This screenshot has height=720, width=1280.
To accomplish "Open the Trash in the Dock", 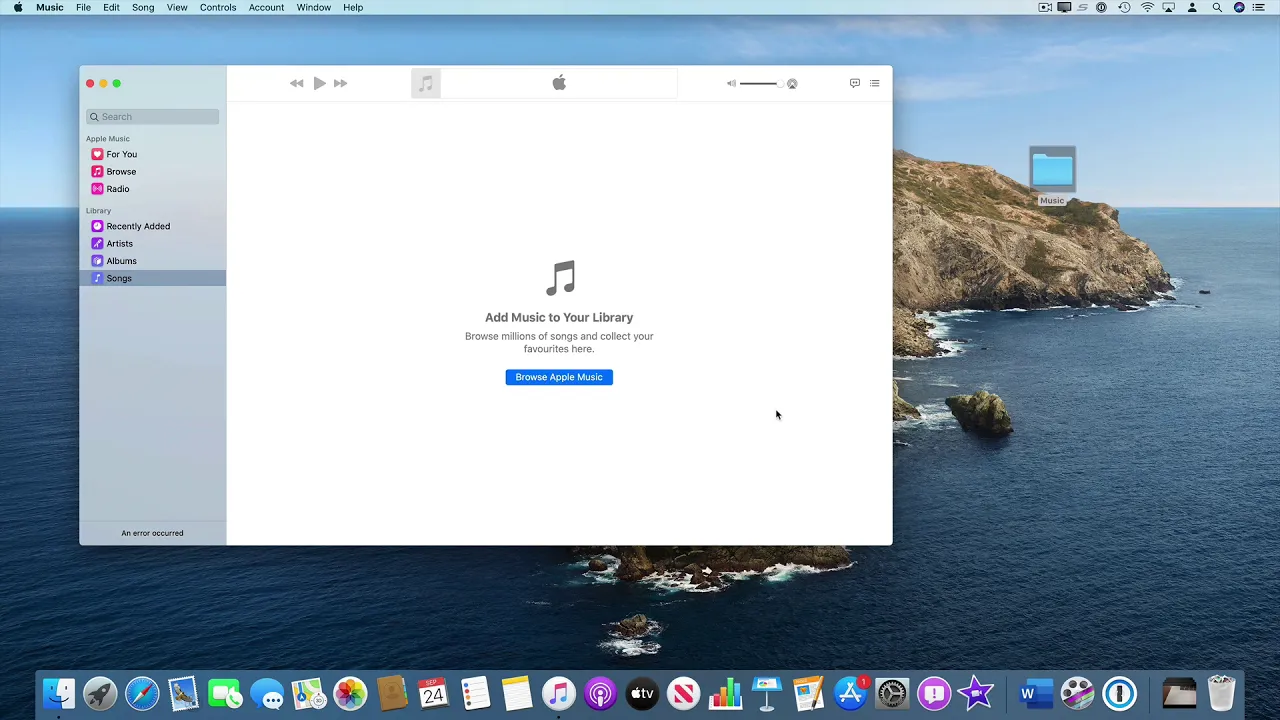I will 1221,693.
